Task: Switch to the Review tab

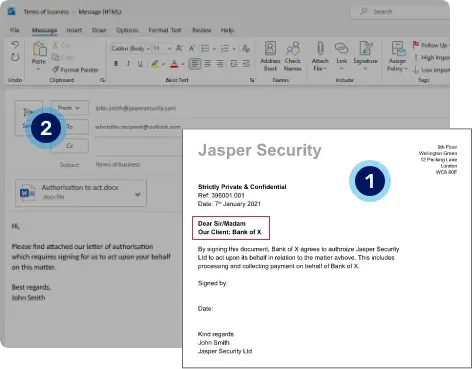Action: [202, 30]
